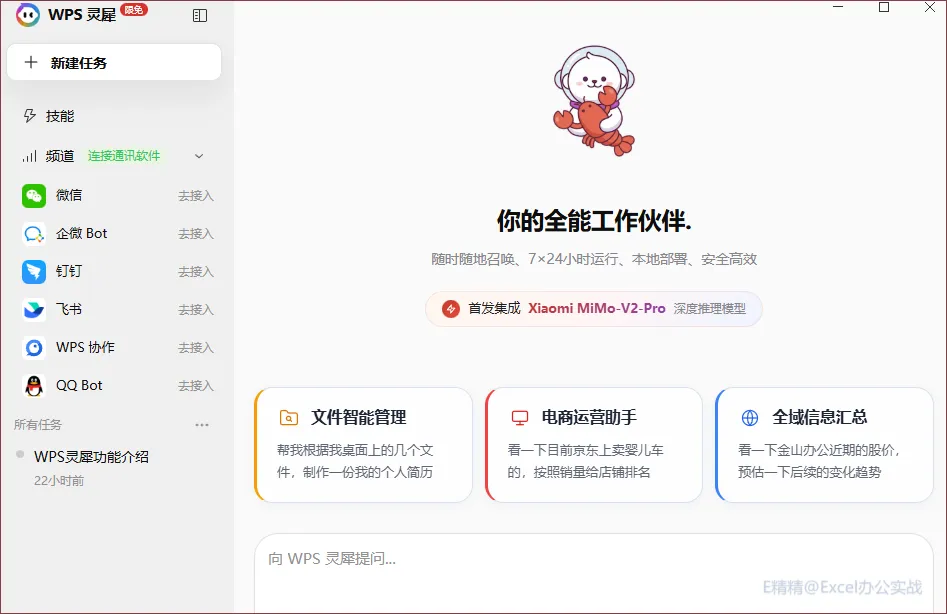Click the lightning icon beside 技能

point(30,116)
